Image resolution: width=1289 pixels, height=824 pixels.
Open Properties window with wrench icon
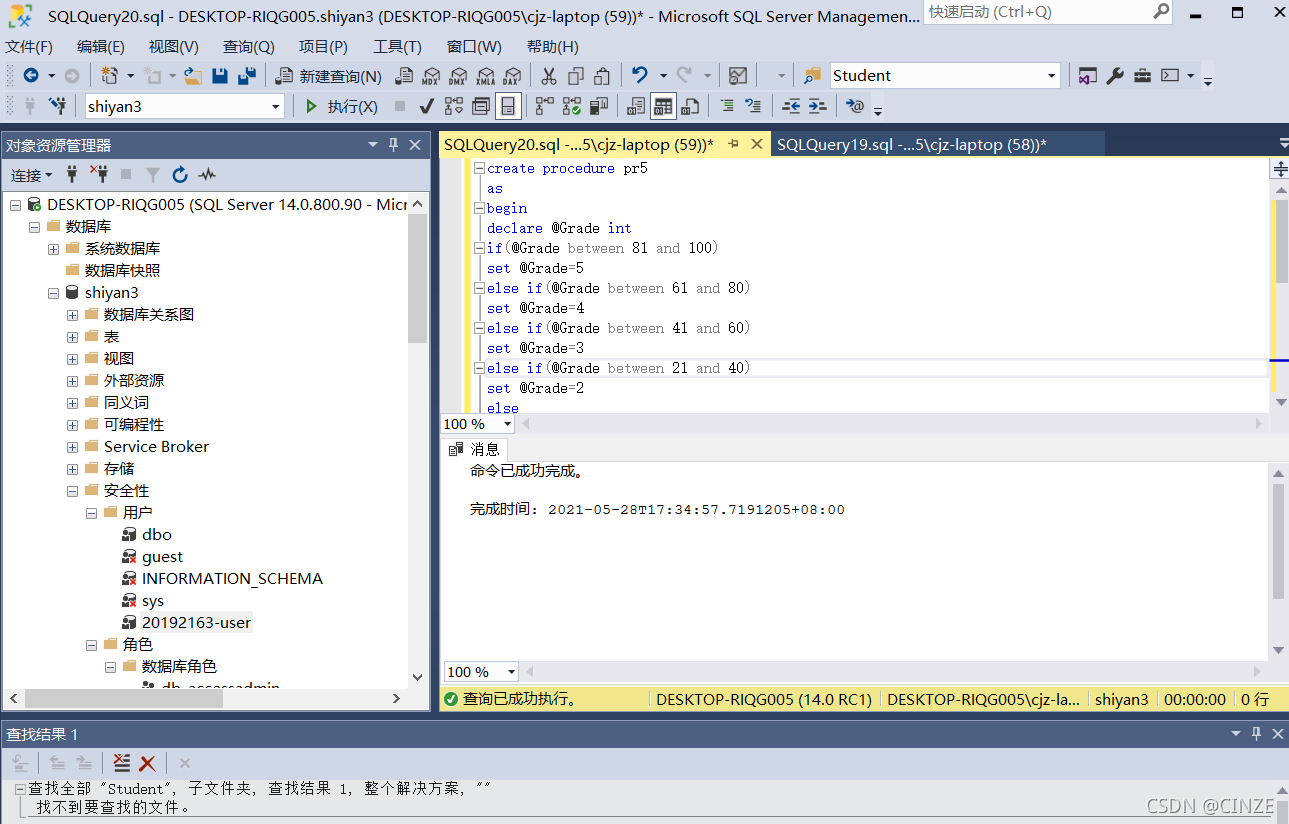1116,75
